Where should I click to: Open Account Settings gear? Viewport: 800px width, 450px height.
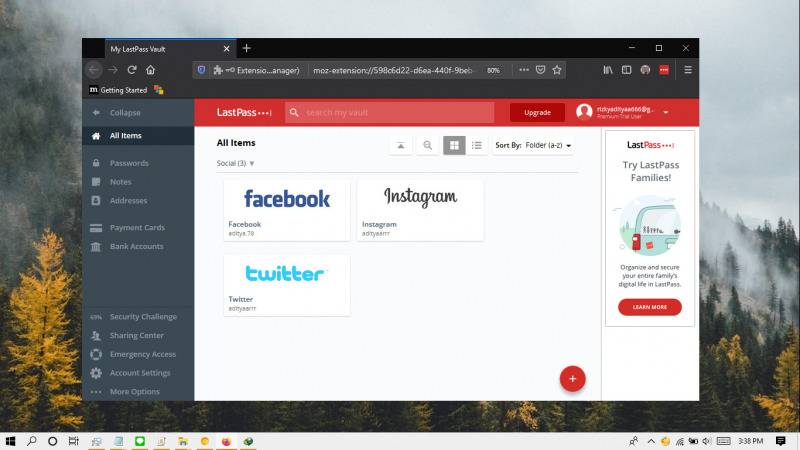click(96, 373)
